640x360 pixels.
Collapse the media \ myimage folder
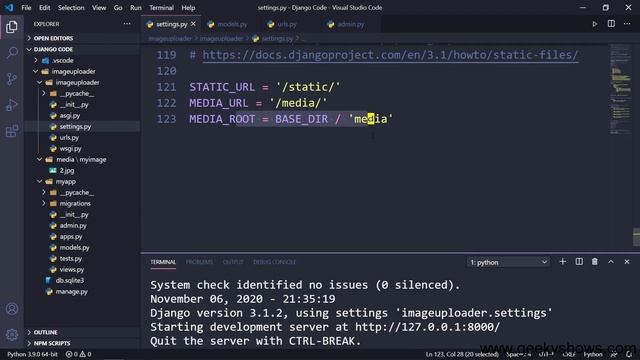click(x=81, y=160)
